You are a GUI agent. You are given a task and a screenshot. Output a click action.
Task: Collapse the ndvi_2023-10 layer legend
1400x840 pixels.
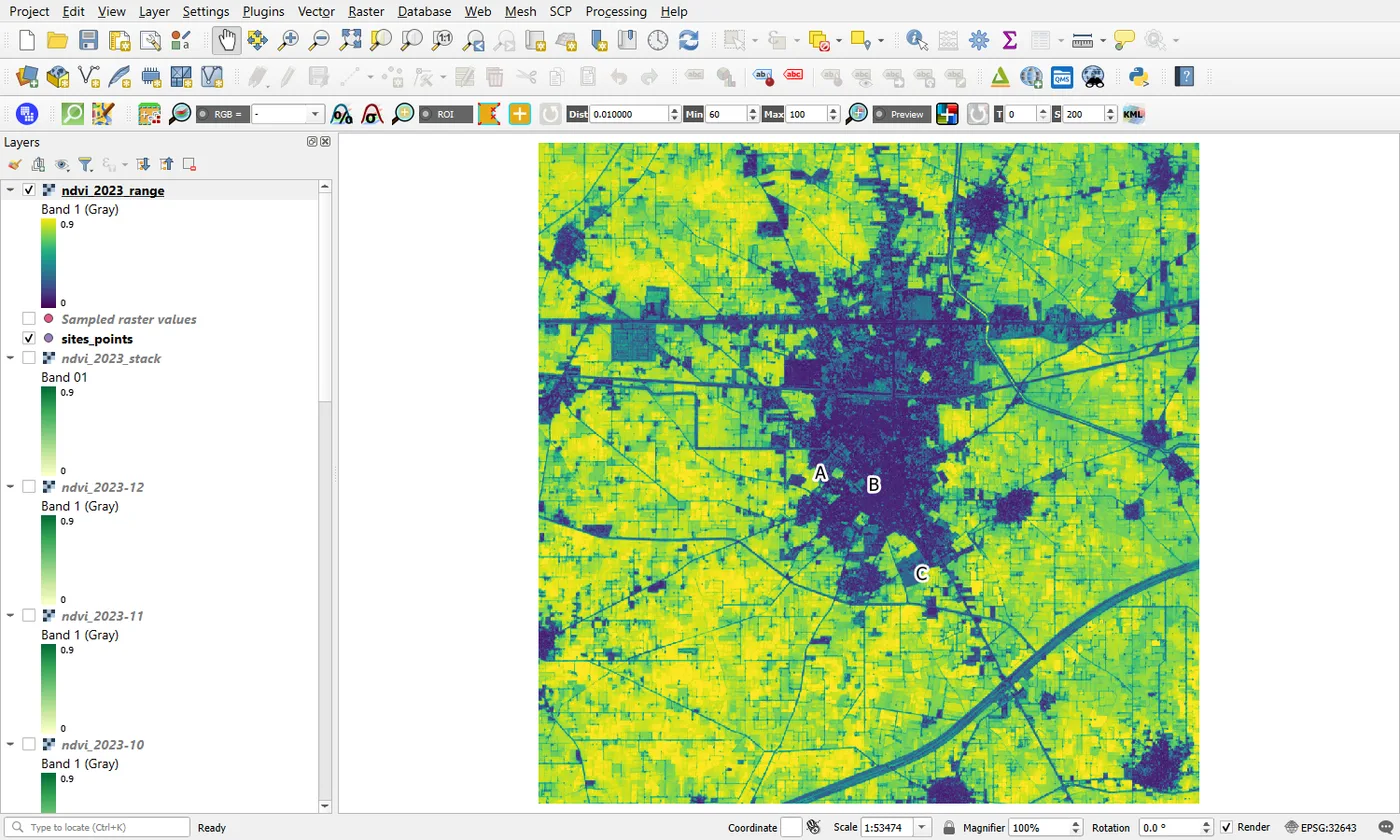11,745
